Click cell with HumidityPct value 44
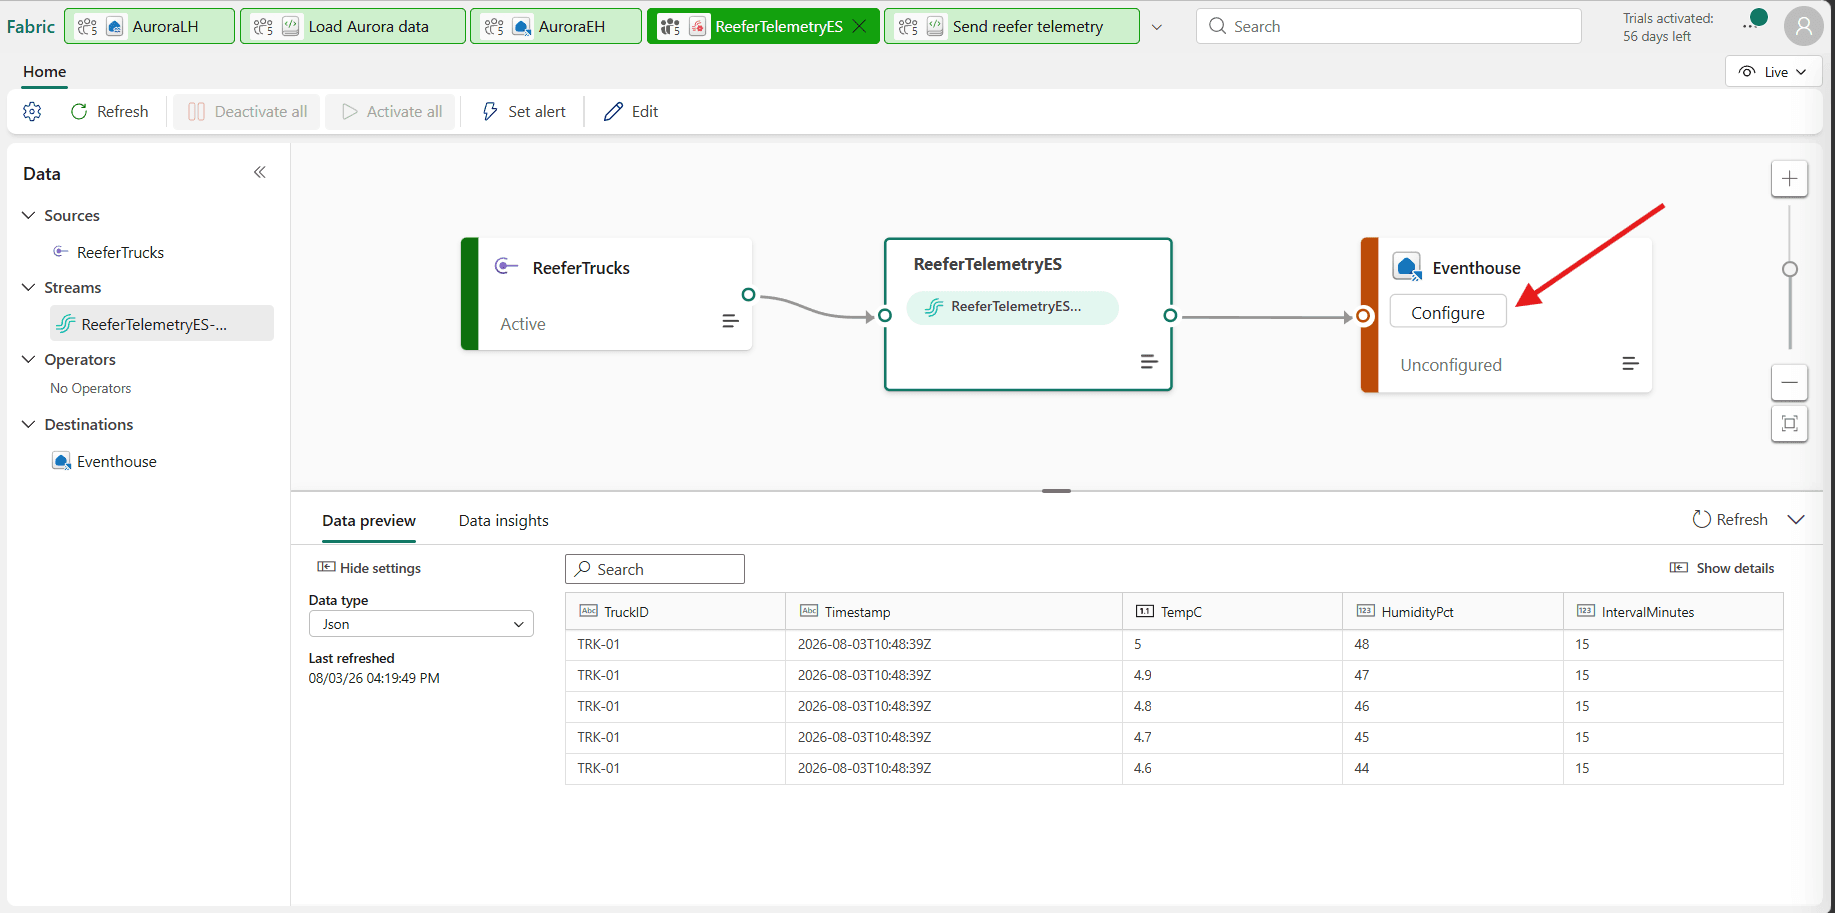Image resolution: width=1835 pixels, height=913 pixels. click(x=1453, y=768)
